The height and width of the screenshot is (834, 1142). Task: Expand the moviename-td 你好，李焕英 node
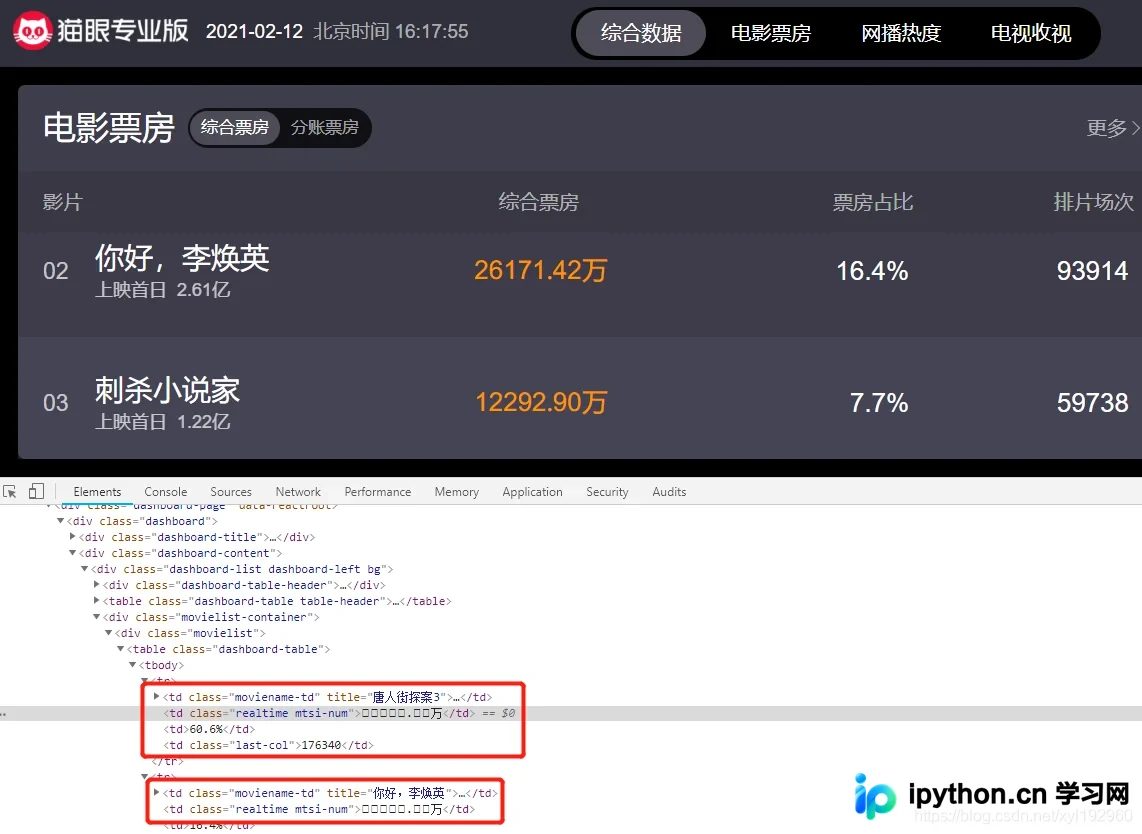(x=156, y=793)
